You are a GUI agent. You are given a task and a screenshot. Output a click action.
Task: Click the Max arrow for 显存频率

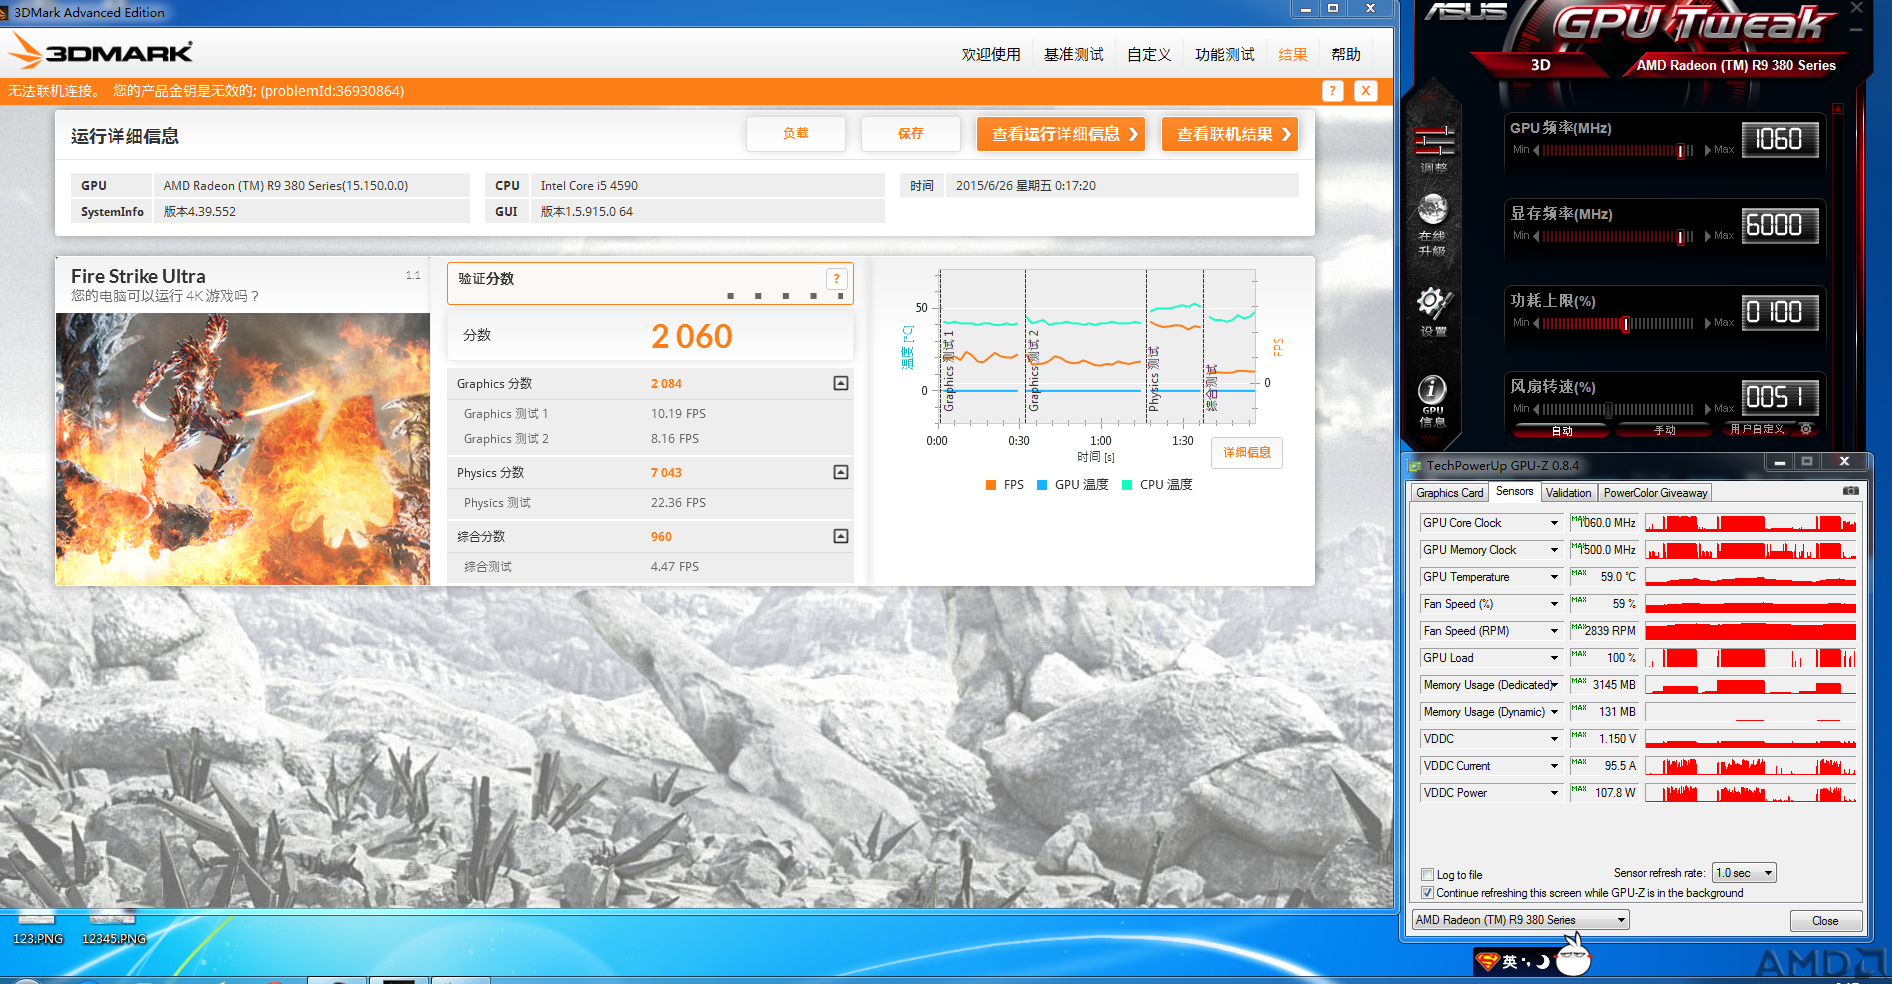pos(1708,237)
